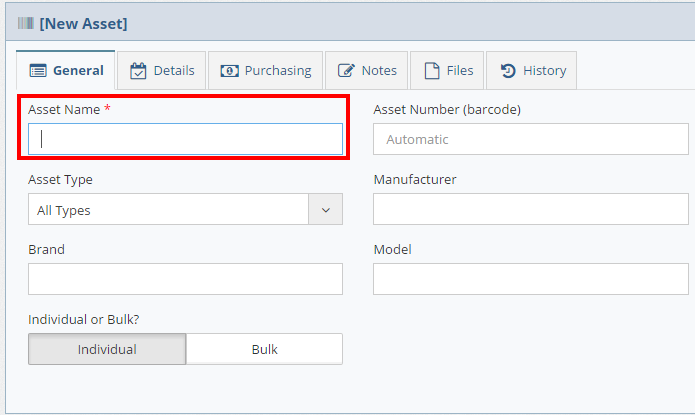Place cursor in the Brand field
This screenshot has height=415, width=695.
185,279
